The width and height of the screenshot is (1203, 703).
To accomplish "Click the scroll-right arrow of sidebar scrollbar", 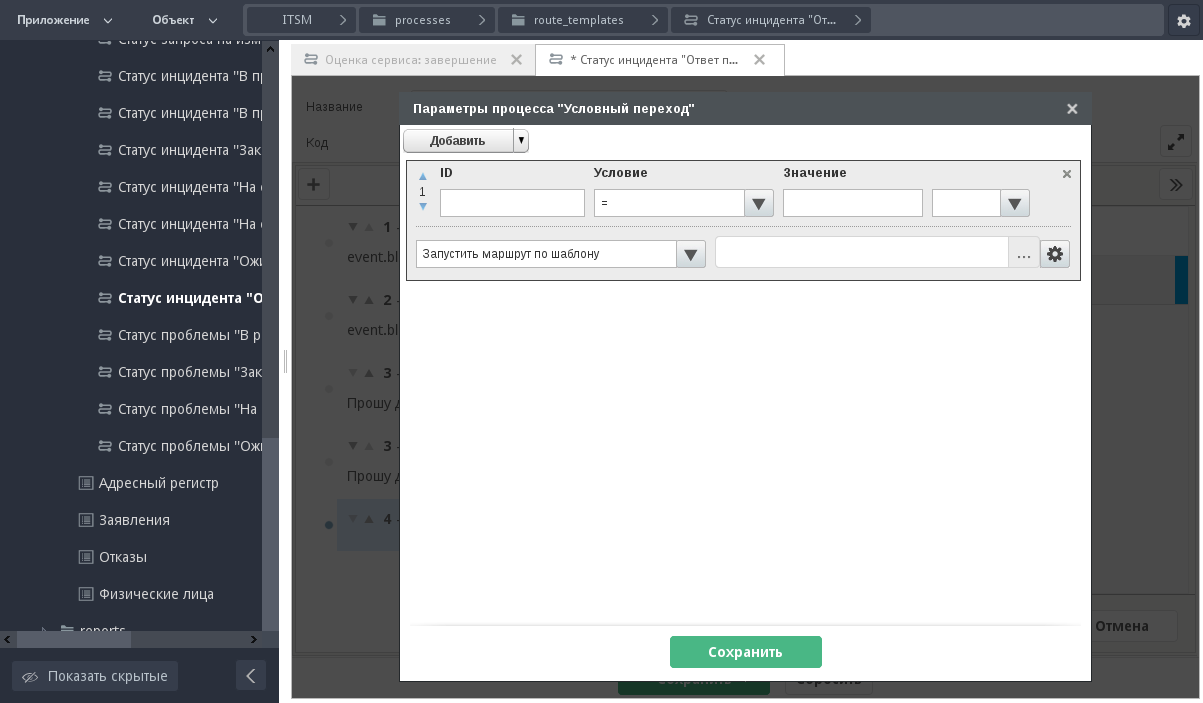I will 254,639.
